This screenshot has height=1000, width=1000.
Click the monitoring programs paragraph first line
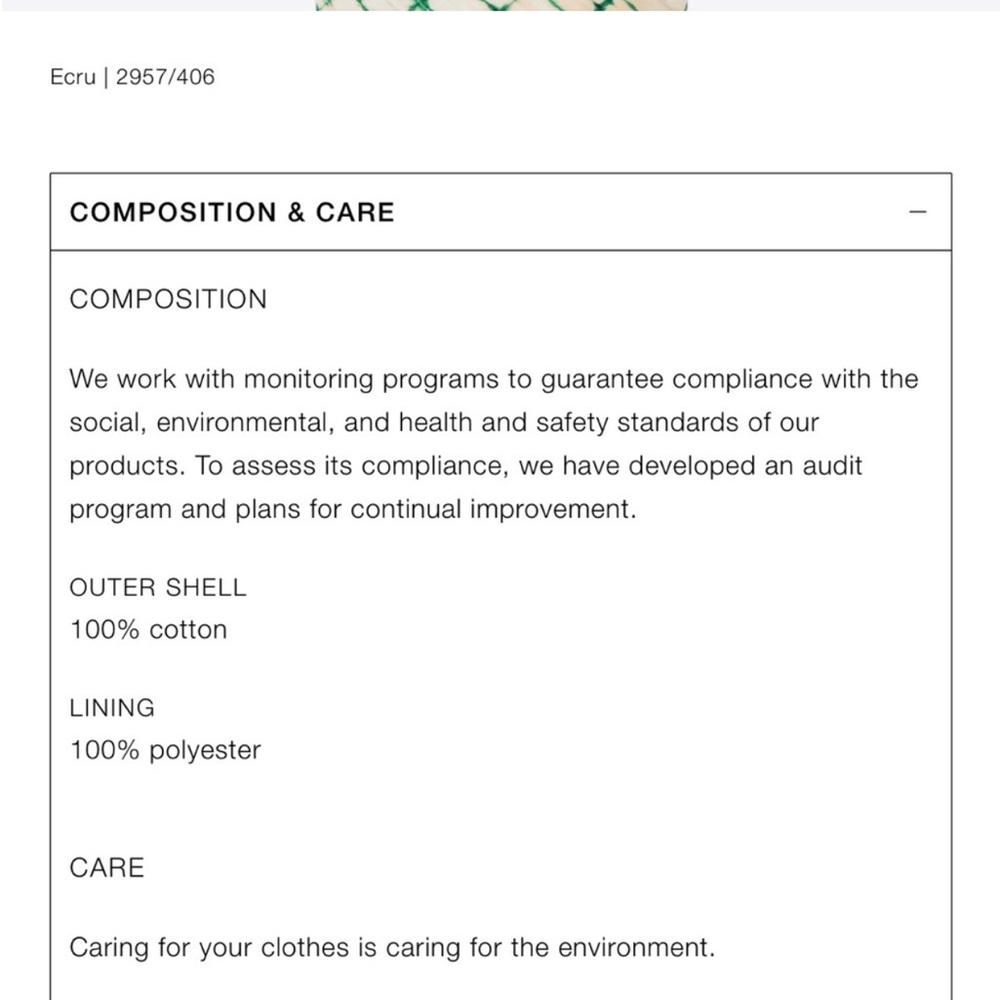(x=494, y=379)
